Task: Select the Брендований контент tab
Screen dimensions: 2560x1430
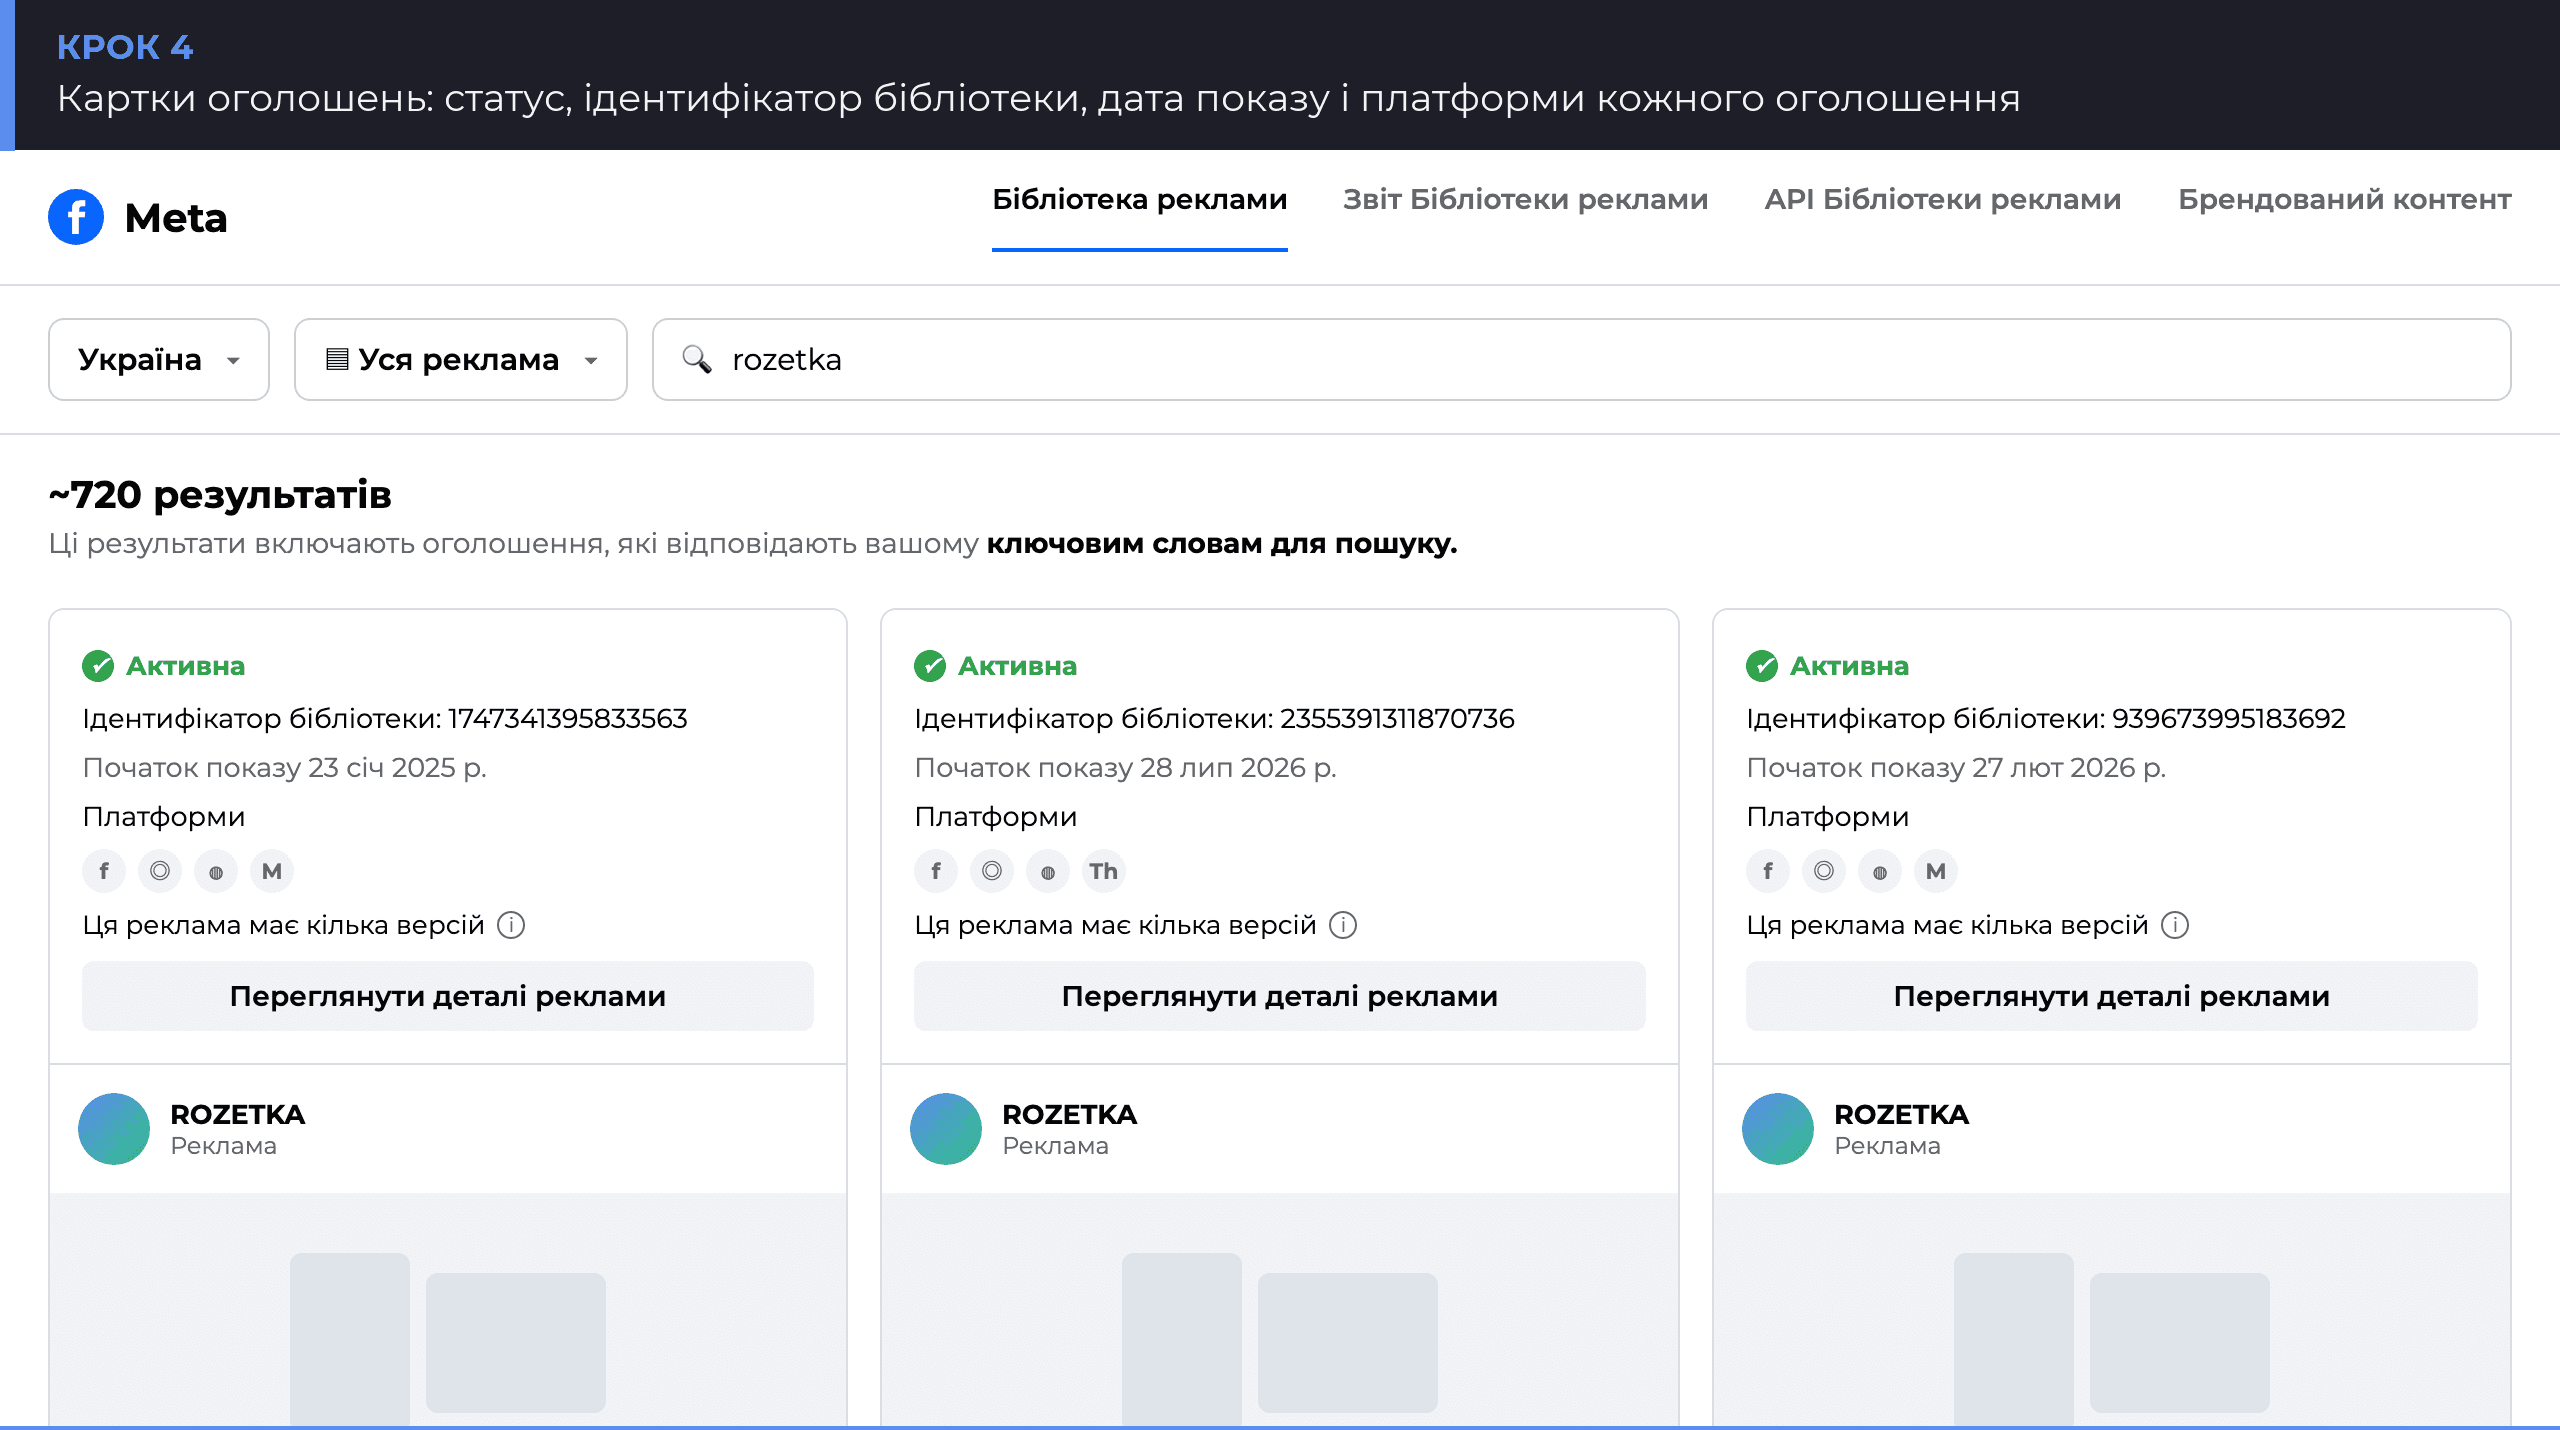Action: pos(2345,200)
